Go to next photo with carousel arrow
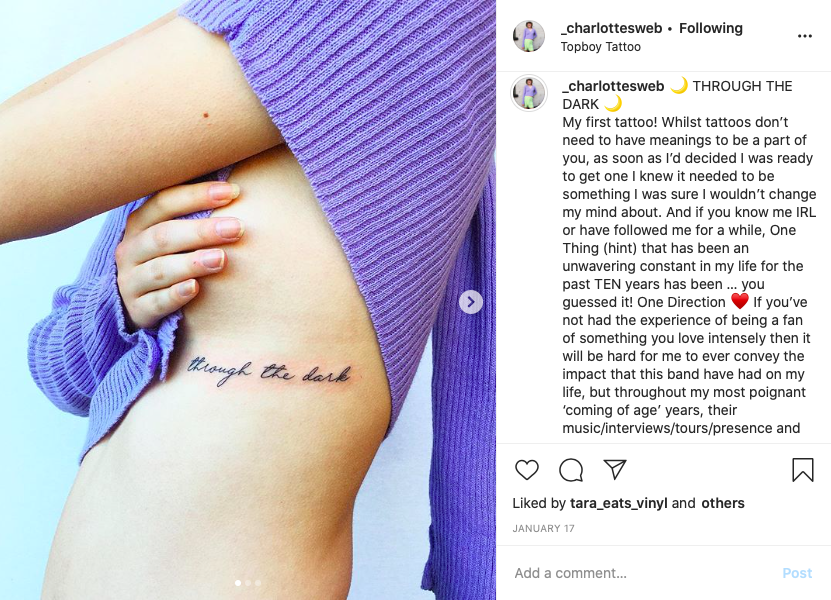The height and width of the screenshot is (600, 831). pos(471,302)
